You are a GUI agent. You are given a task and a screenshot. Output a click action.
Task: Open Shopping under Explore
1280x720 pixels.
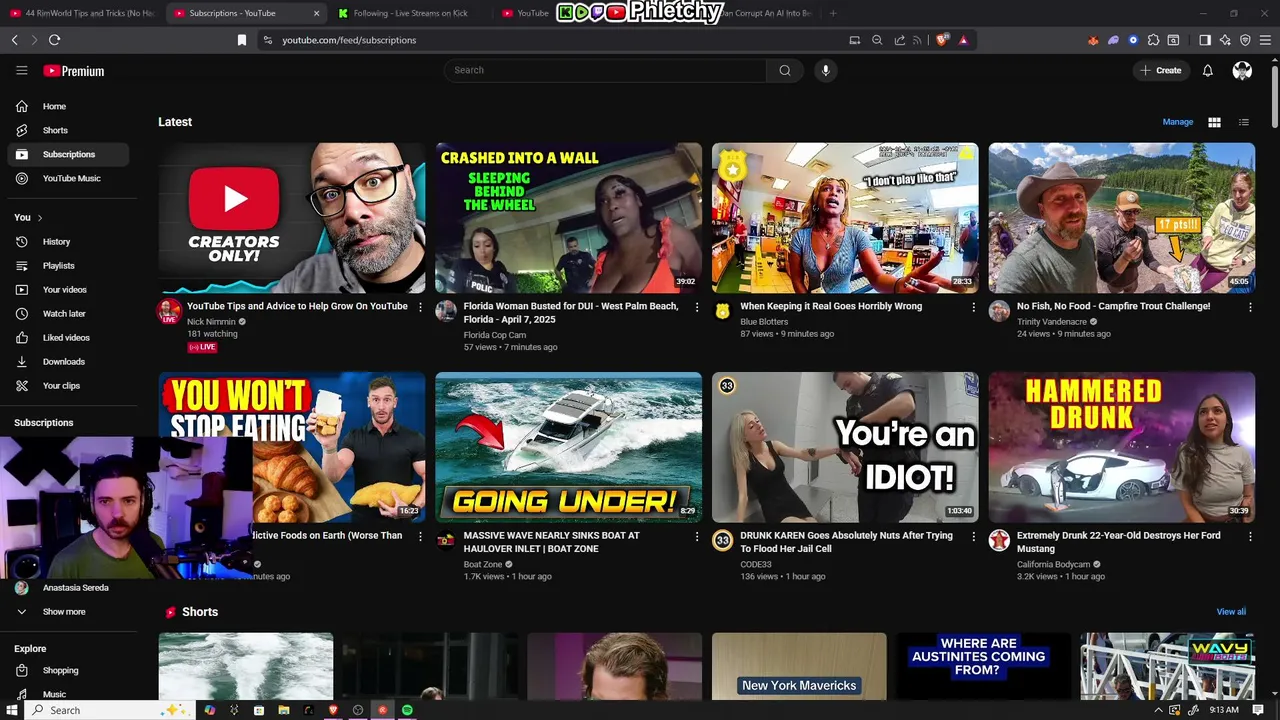pos(68,670)
